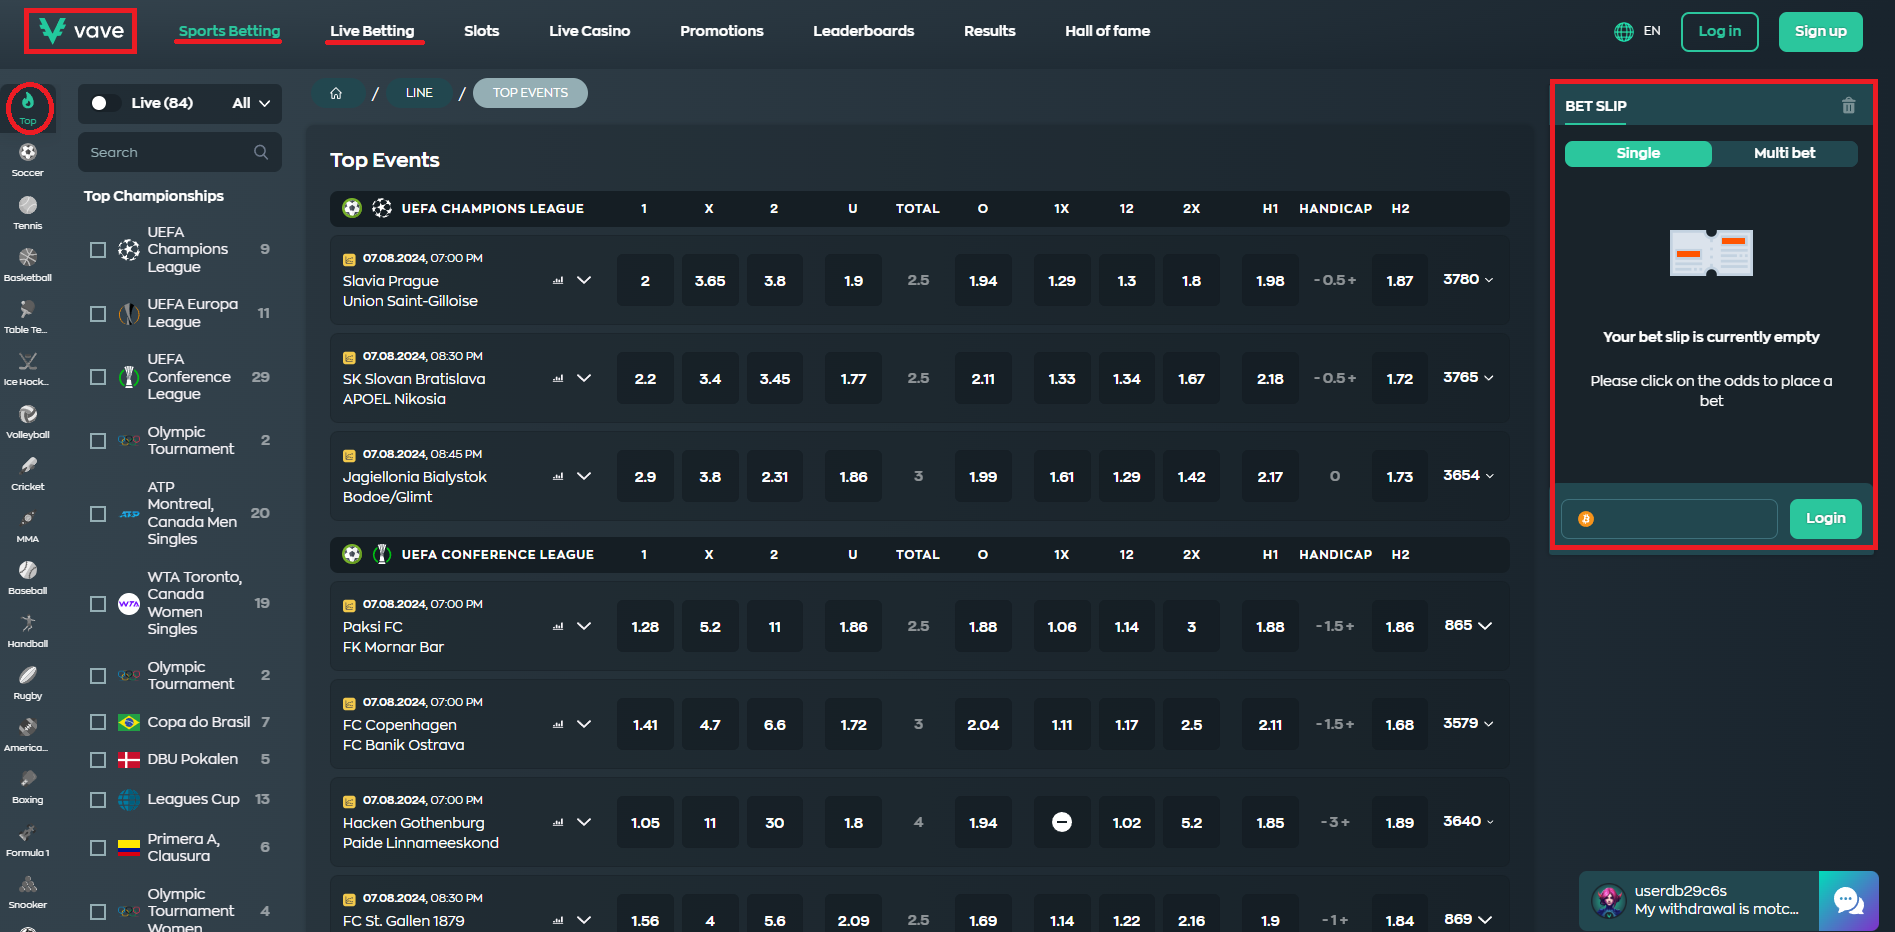Viewport: 1895px width, 932px height.
Task: Check the Leagues Cup checkbox
Action: 98,800
